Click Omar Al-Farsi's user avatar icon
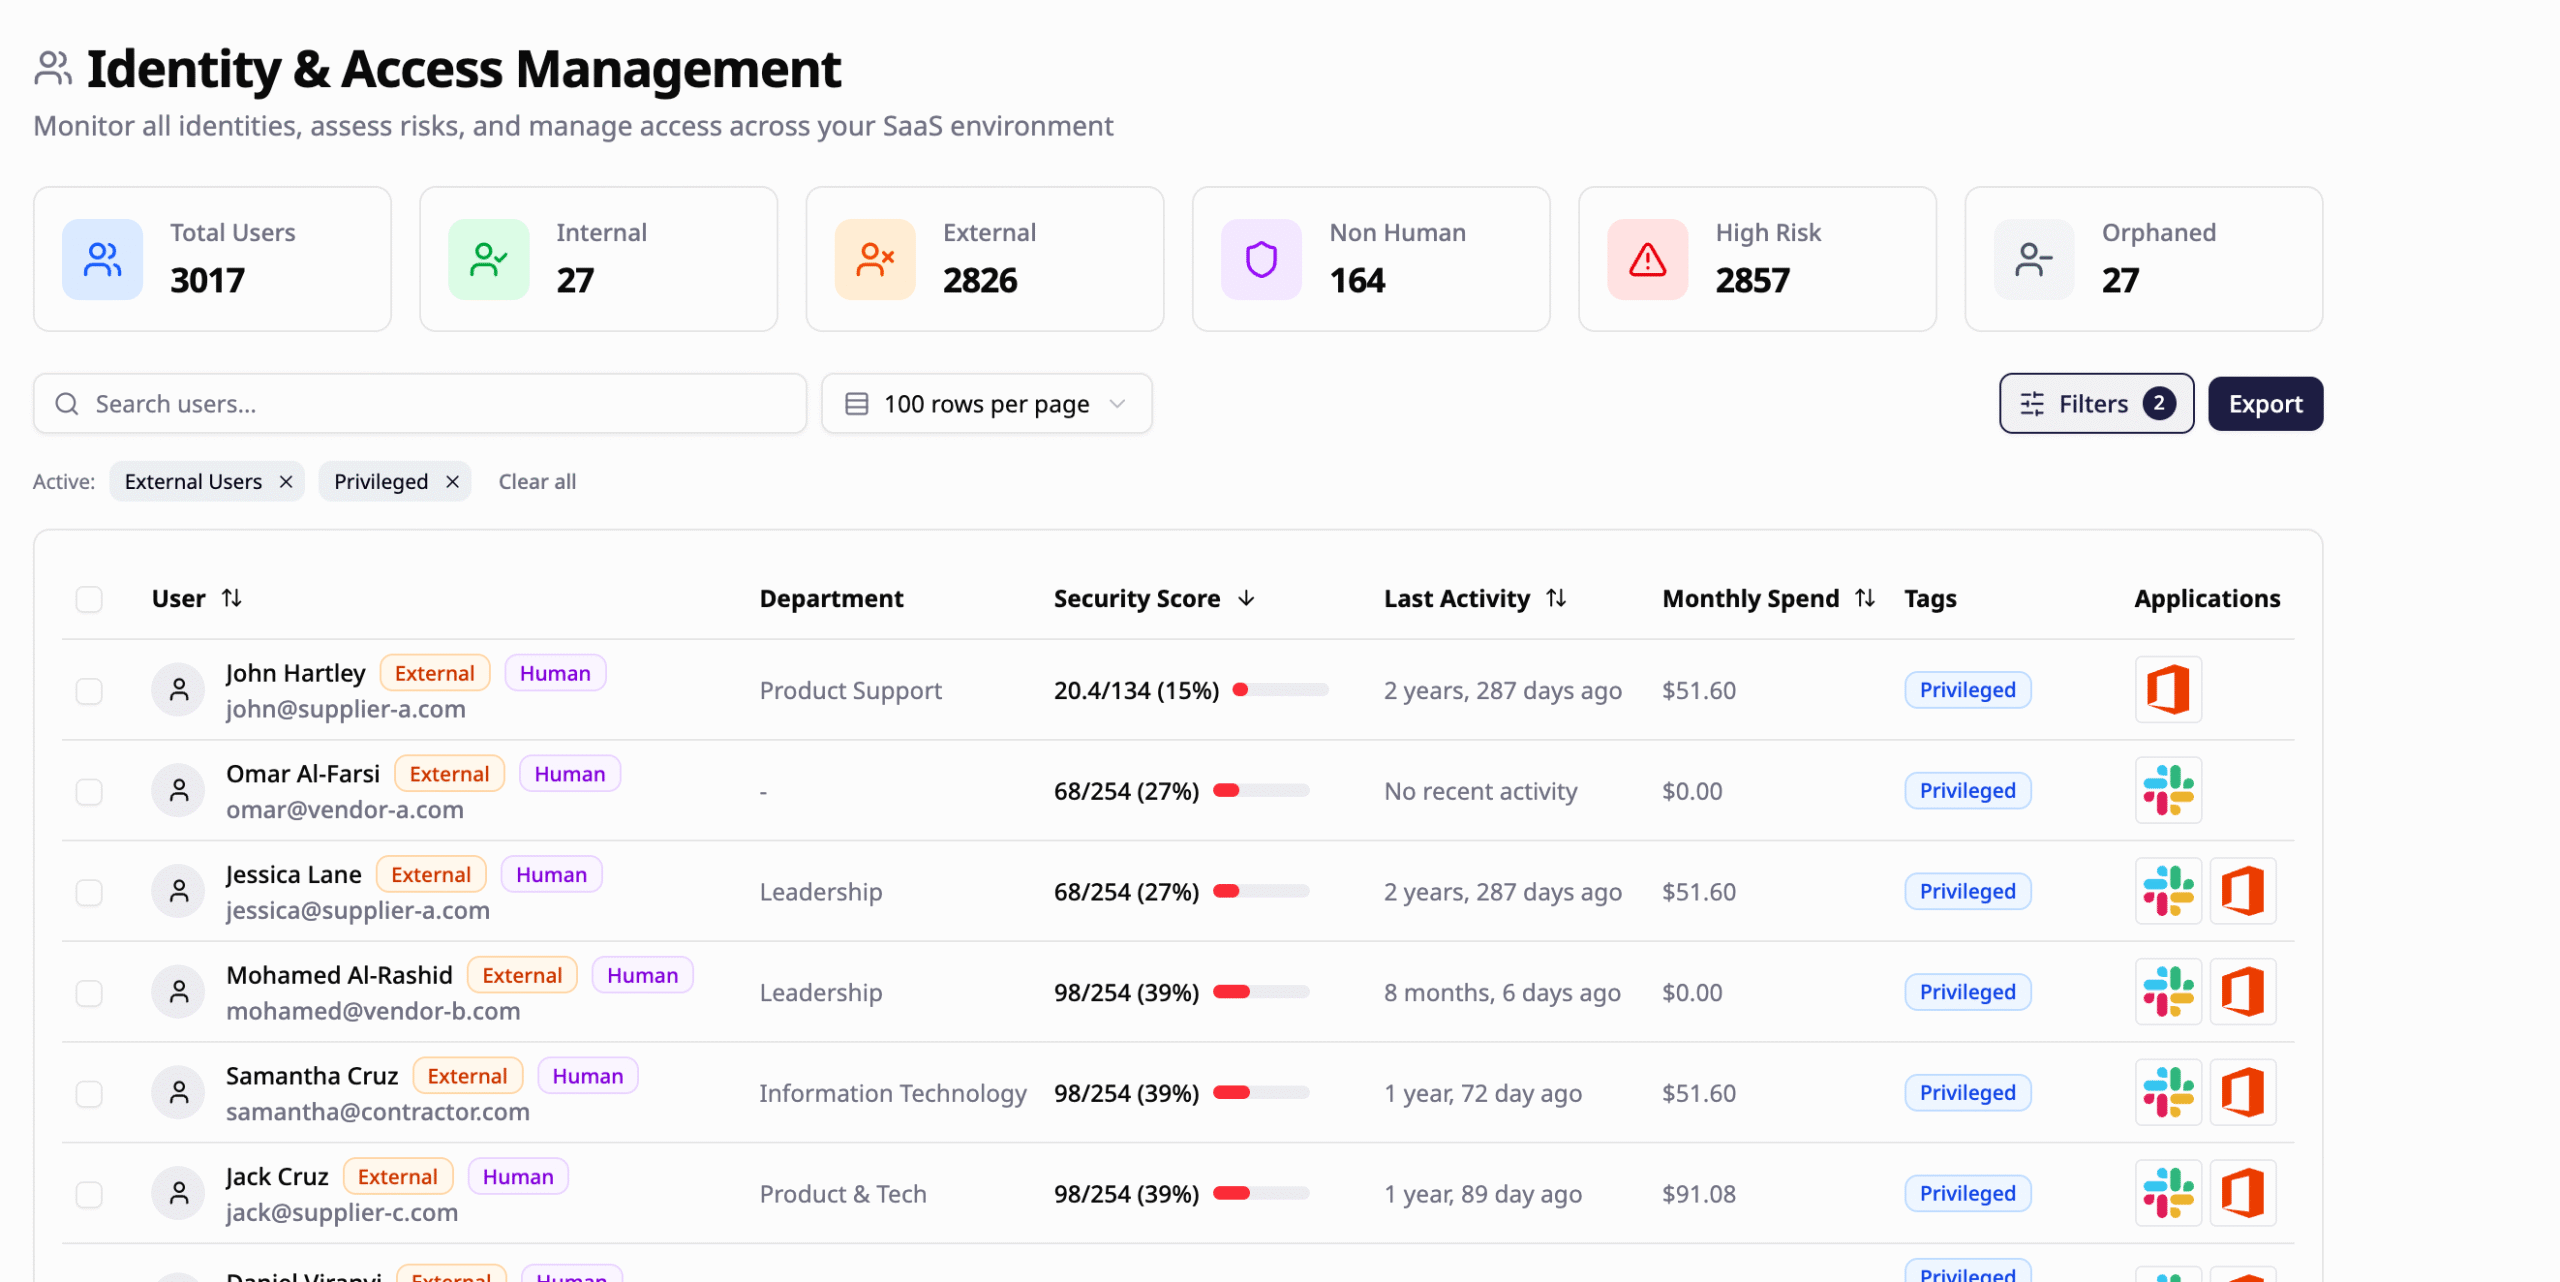 [x=179, y=791]
